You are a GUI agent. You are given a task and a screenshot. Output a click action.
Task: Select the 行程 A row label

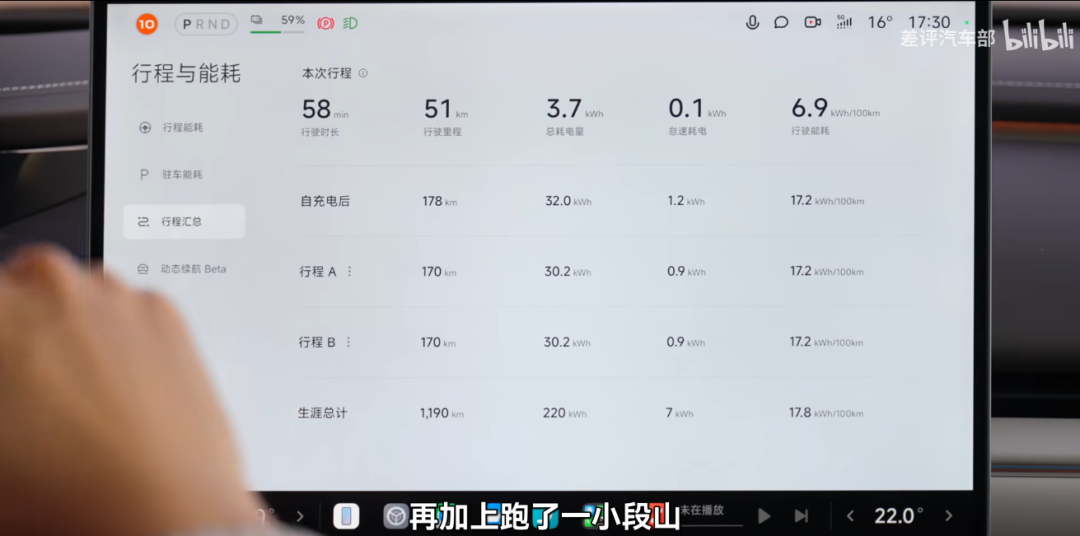[x=318, y=271]
